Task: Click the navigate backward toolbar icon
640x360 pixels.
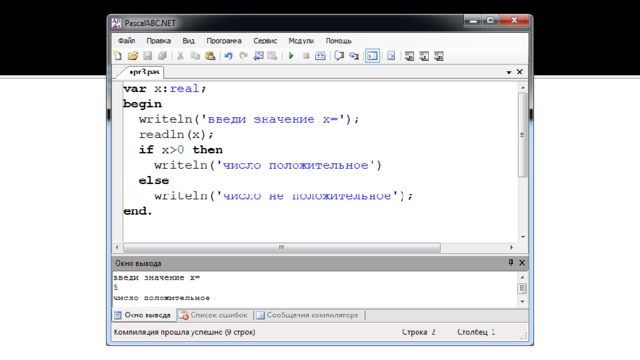Action: 258,56
